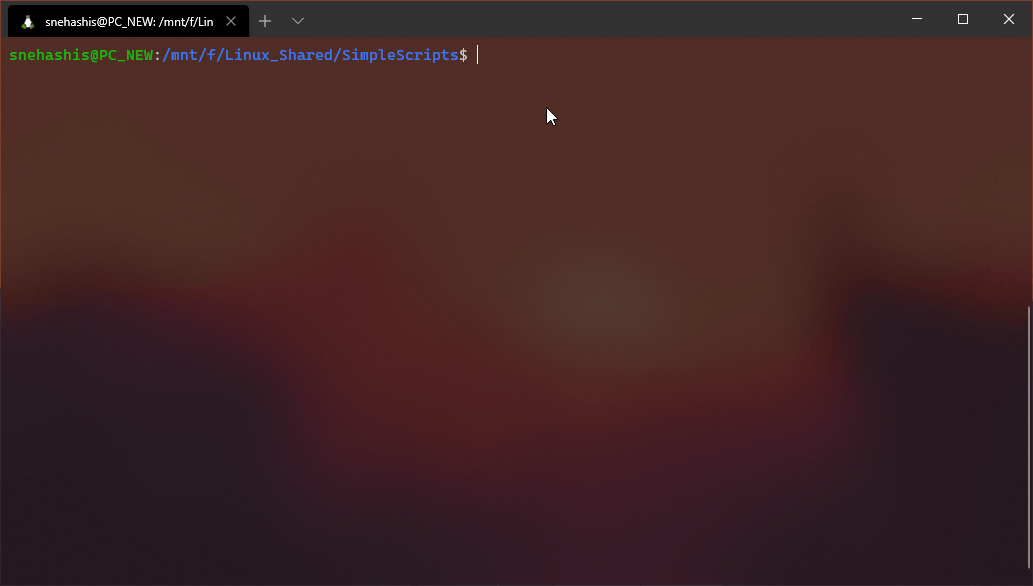The image size is (1033, 586).
Task: Minimize the Windows Terminal window
Action: (916, 18)
